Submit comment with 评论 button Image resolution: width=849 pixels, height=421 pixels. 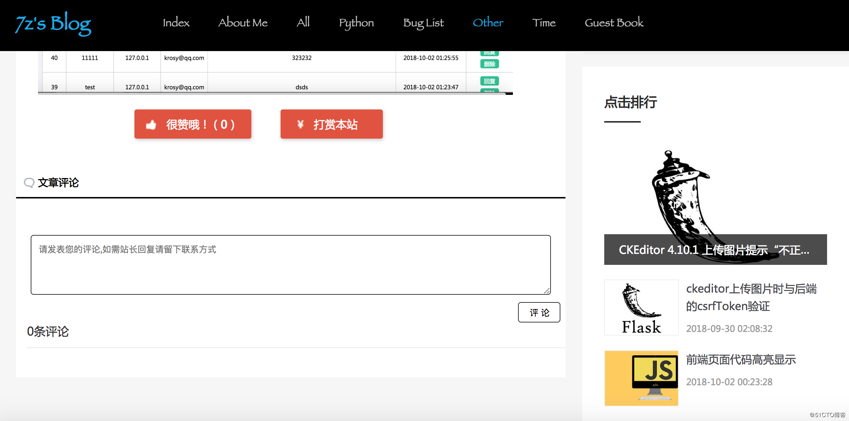pos(539,313)
